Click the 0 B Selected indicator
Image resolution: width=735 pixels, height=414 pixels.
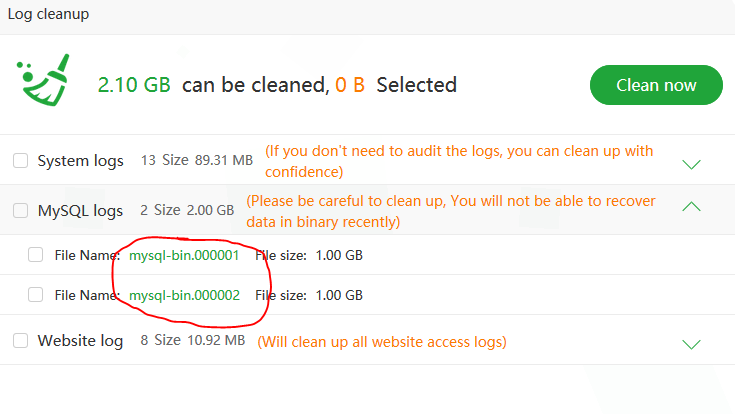[395, 85]
